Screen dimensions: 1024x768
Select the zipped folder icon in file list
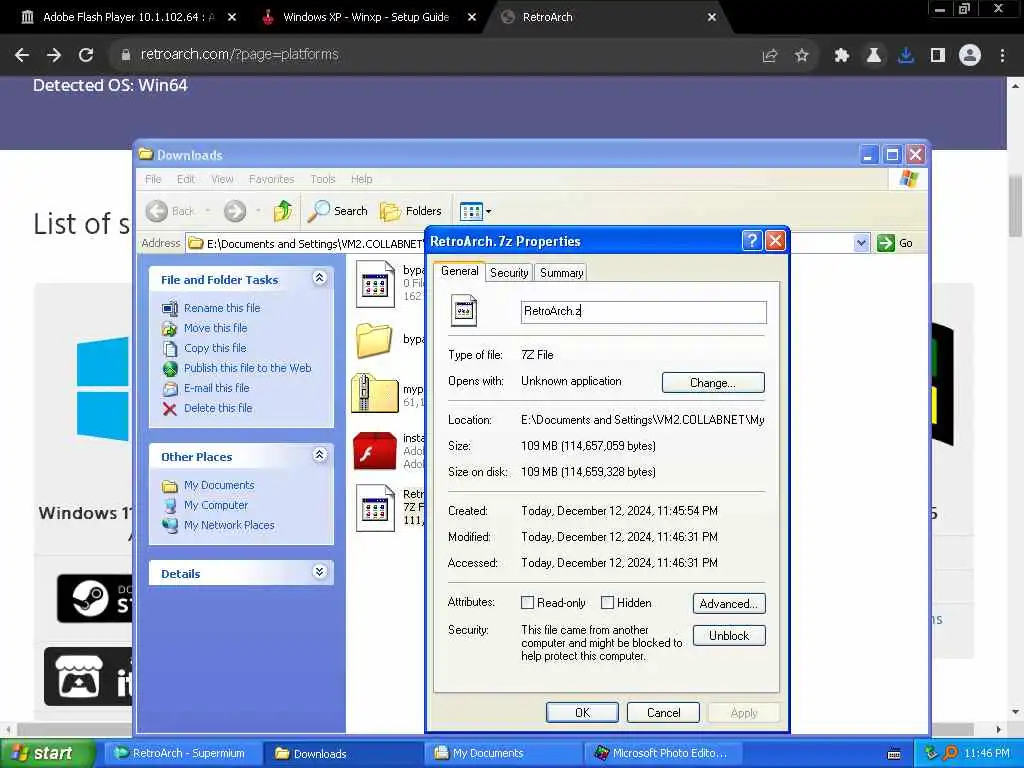pos(375,393)
